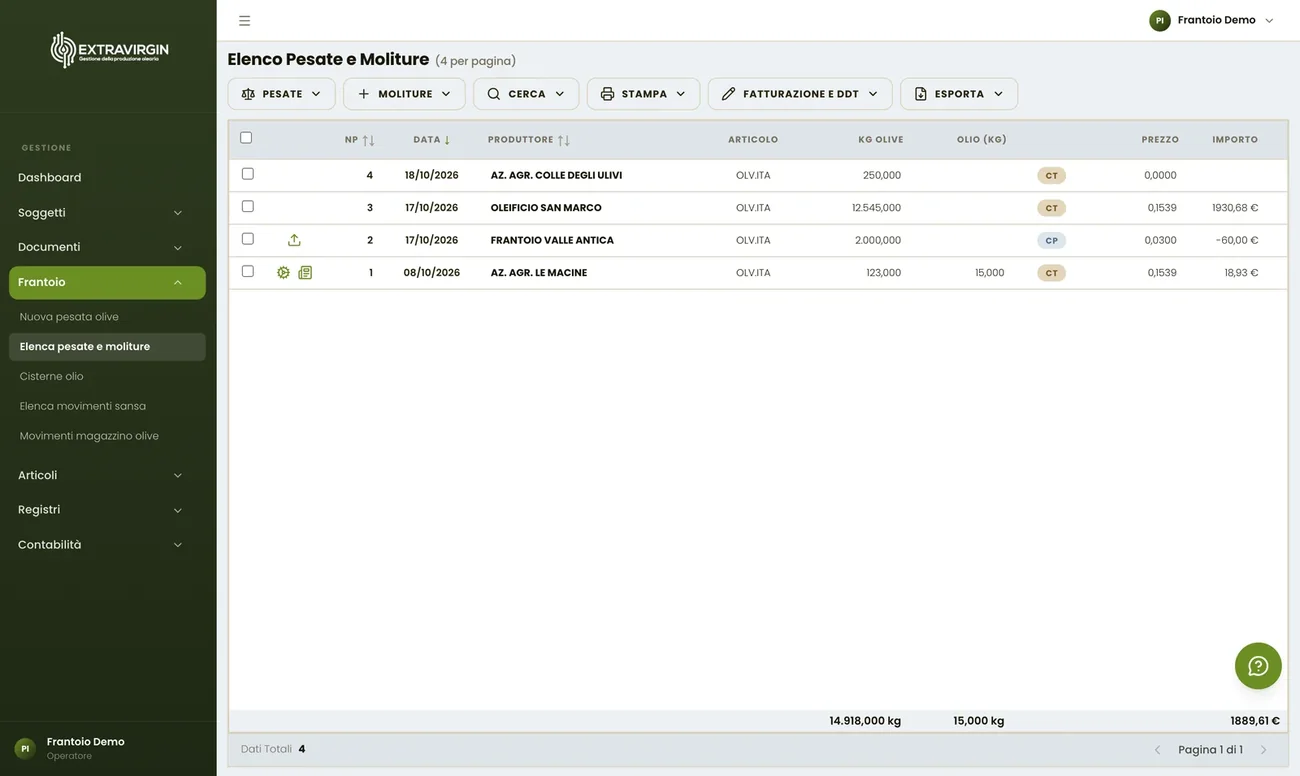Open the Frantoio Demo account menu
This screenshot has width=1300, height=776.
tap(1212, 20)
